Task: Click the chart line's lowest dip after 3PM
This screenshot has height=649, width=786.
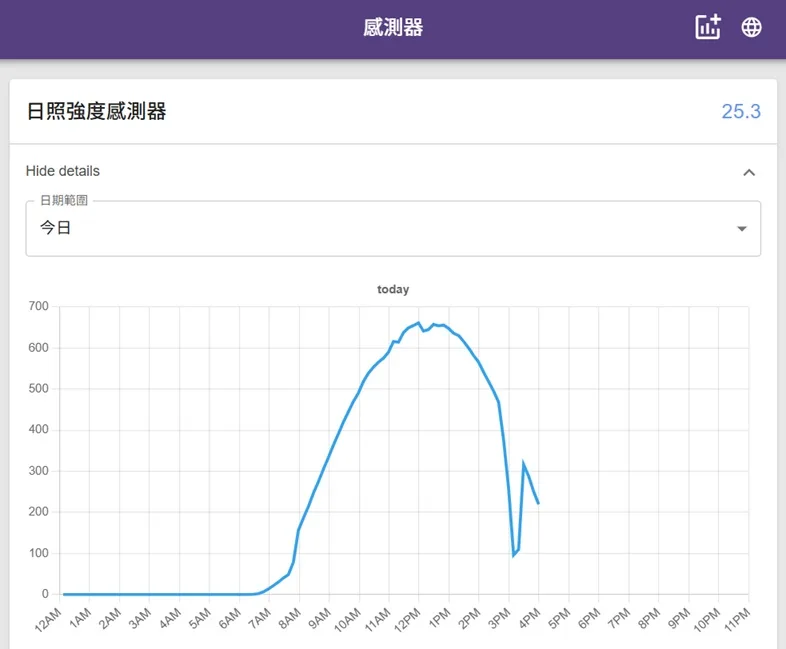Action: [513, 555]
